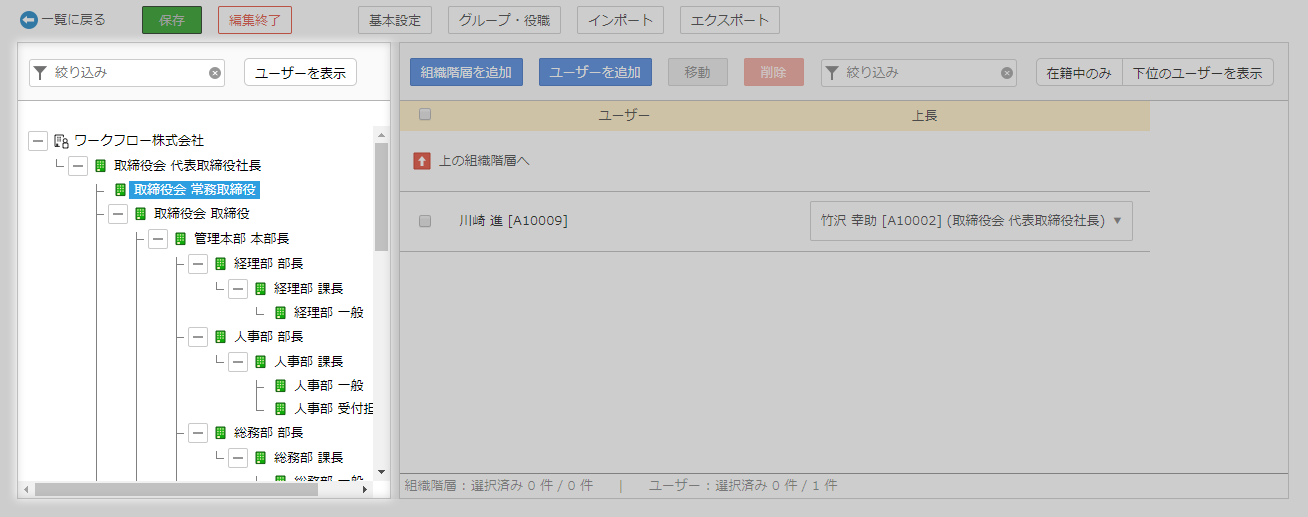Click the tree panel vertical scrollbar

tap(381, 200)
